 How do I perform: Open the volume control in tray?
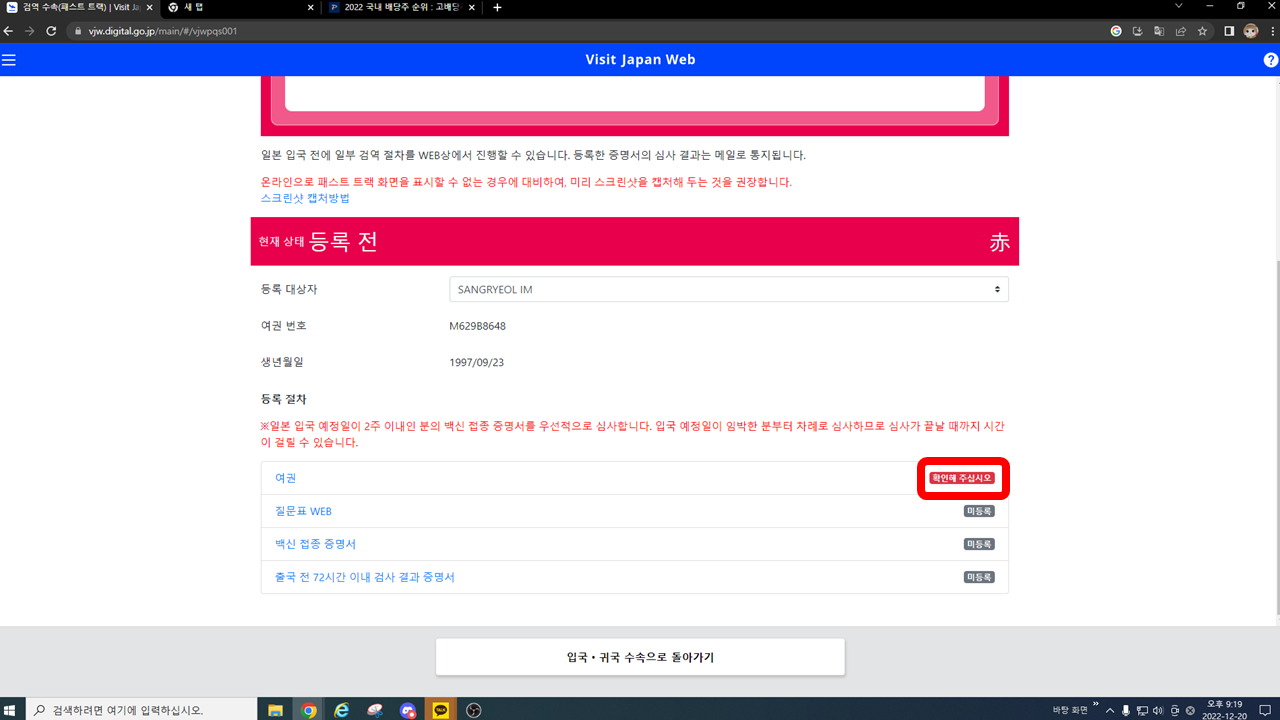[1158, 710]
